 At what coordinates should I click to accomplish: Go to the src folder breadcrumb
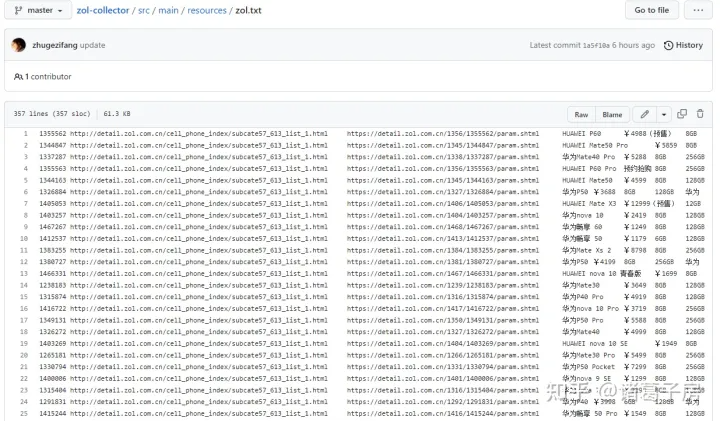(144, 10)
